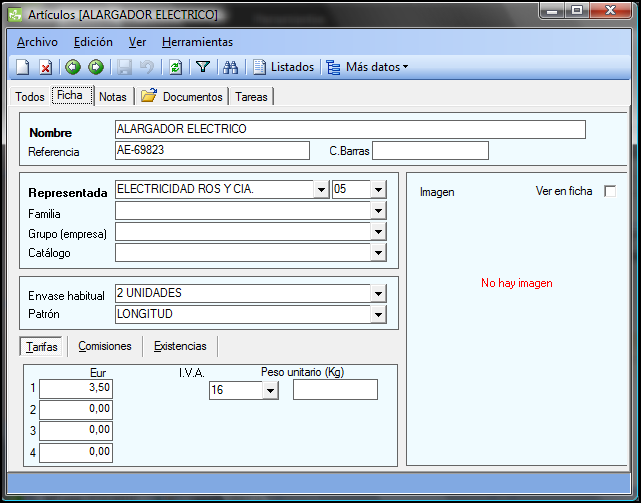Go to previous record green arrow
Screen dimensions: 641x503
pos(73,67)
